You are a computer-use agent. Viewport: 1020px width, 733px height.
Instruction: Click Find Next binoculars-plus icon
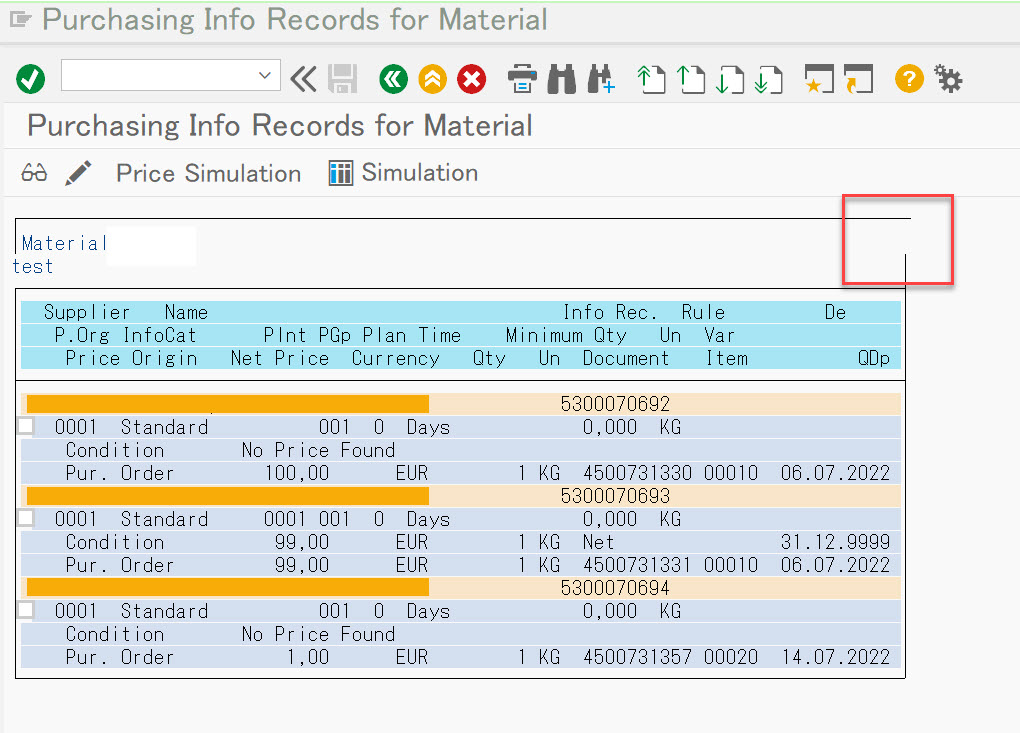pyautogui.click(x=600, y=79)
